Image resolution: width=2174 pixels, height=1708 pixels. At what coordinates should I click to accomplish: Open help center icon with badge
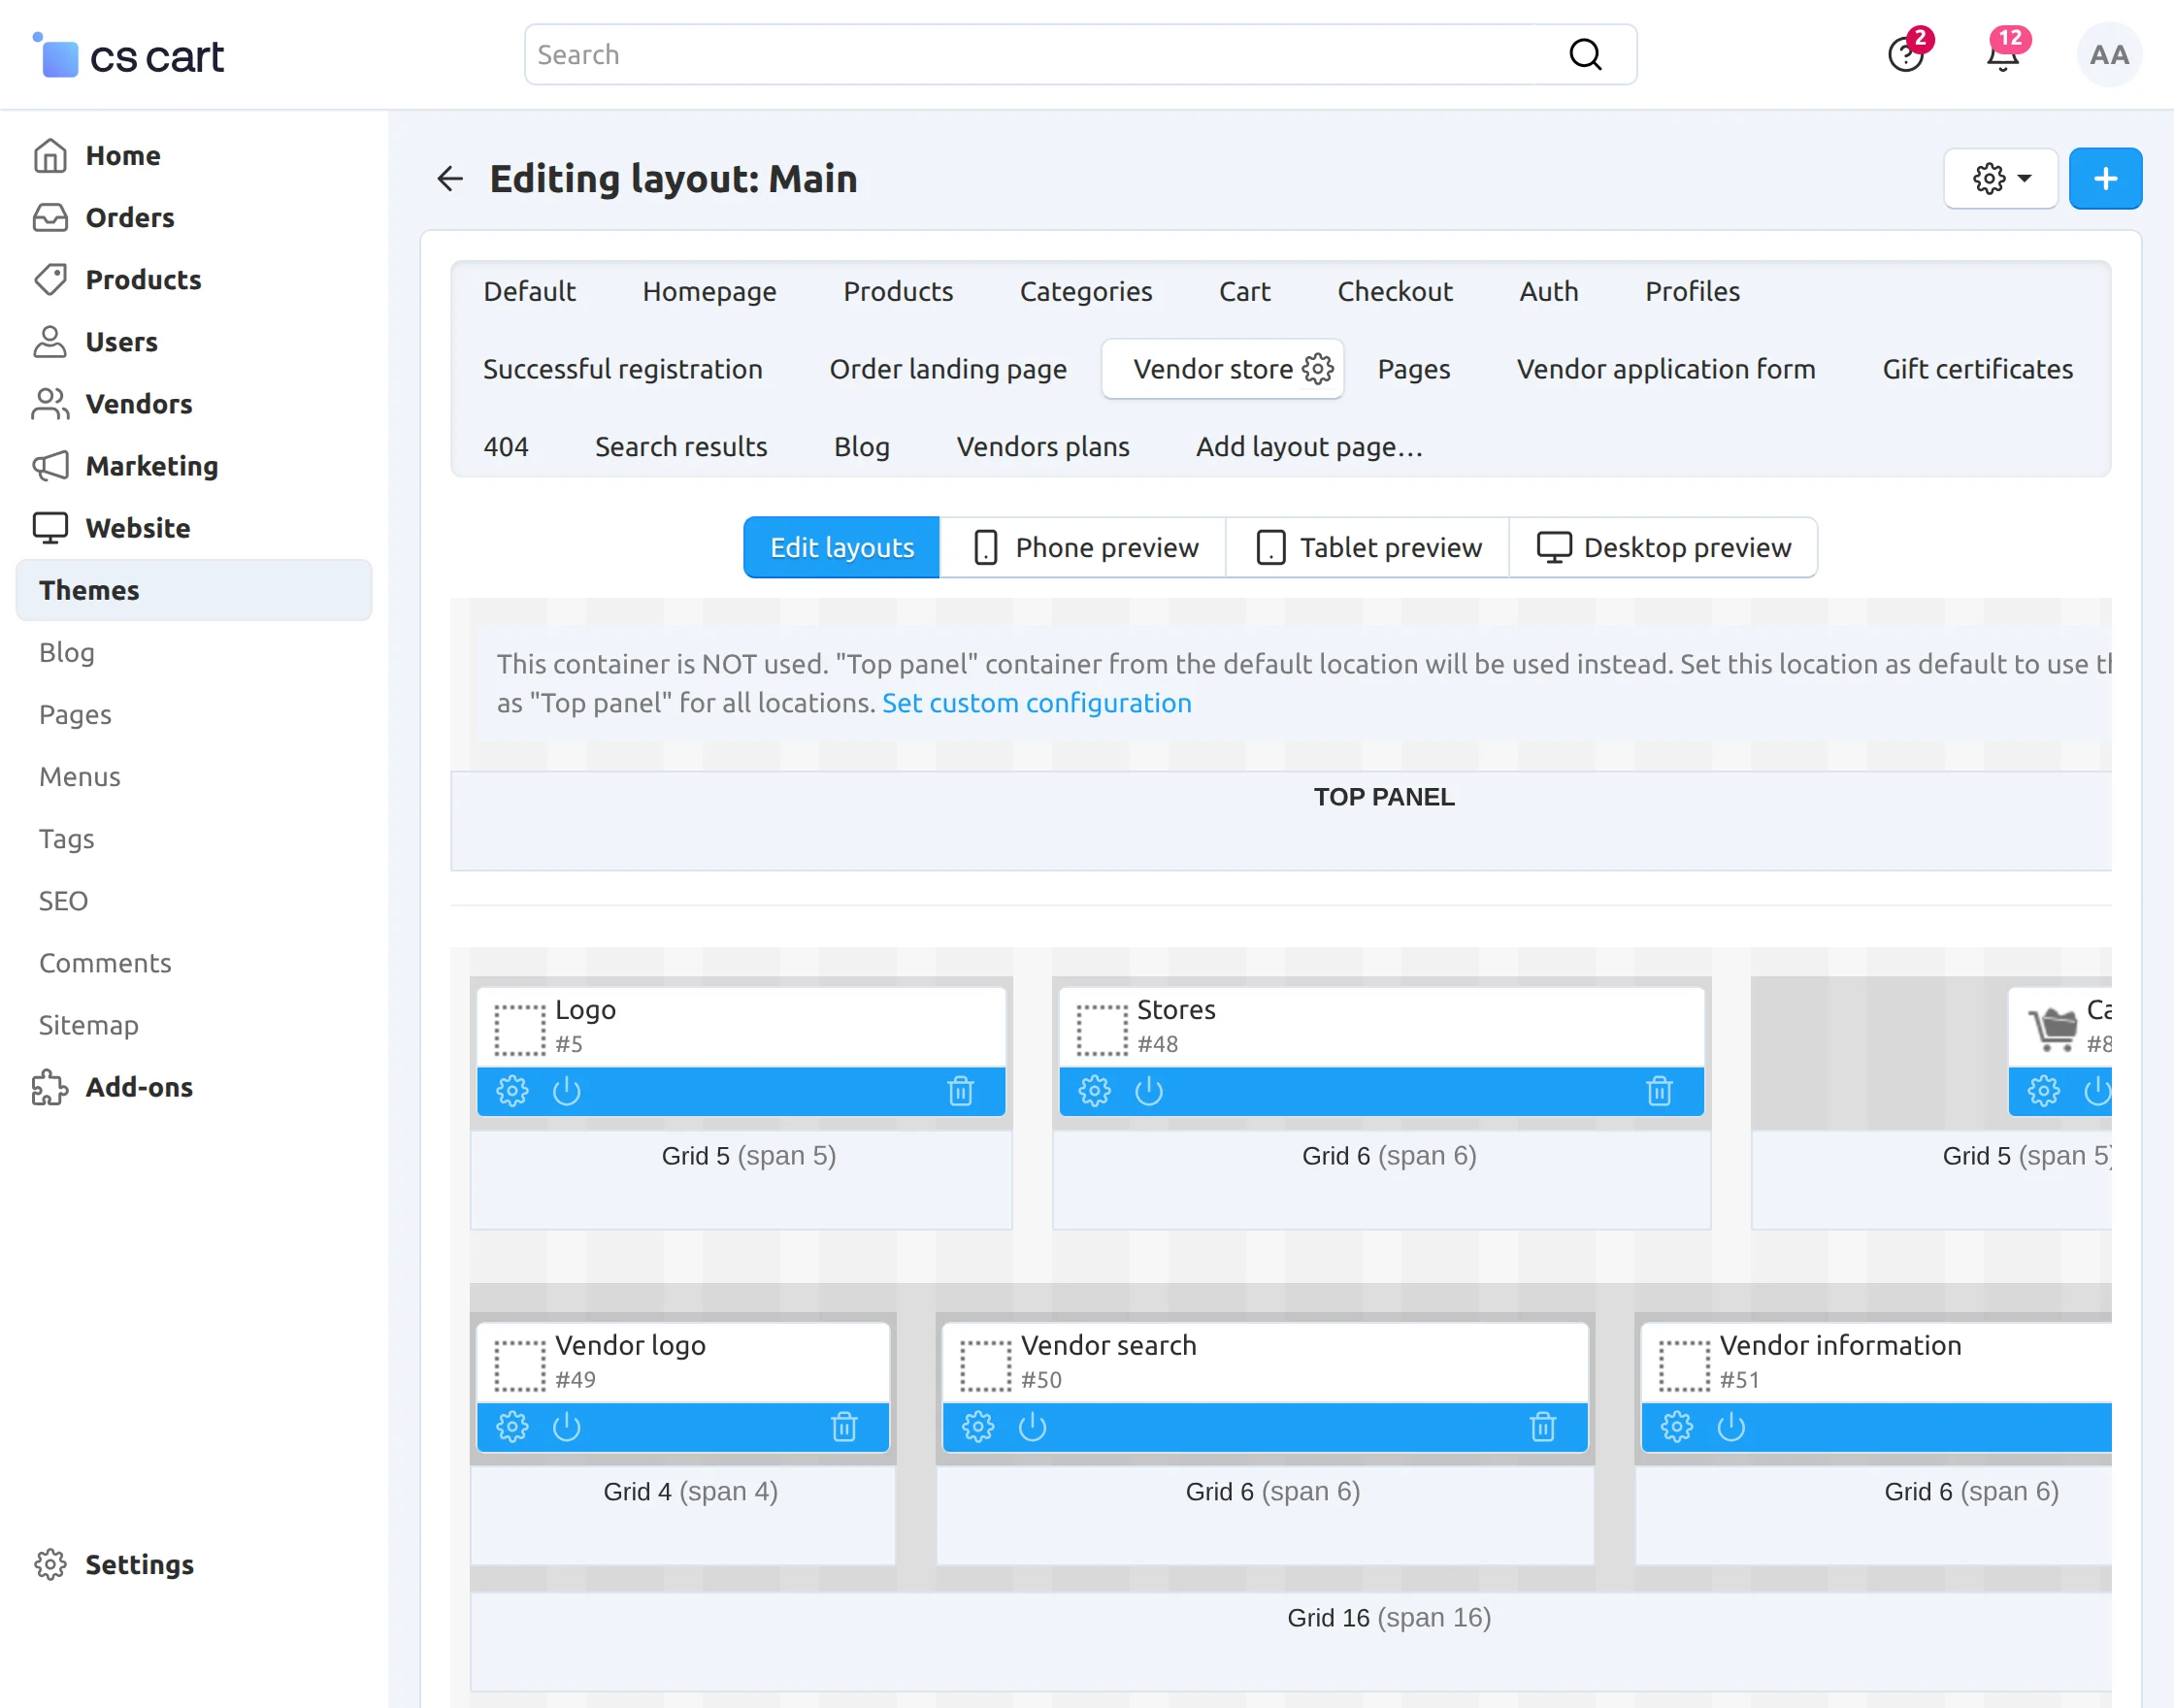pos(1905,55)
